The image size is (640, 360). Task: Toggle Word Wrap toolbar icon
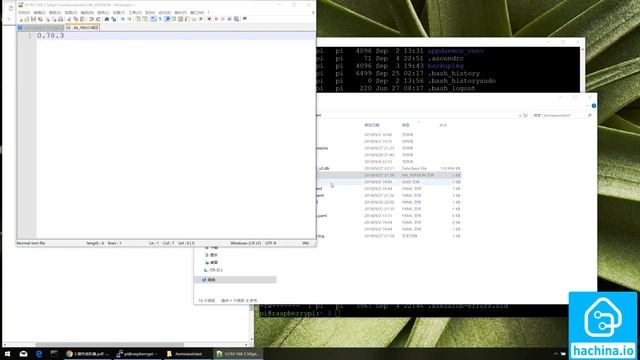coord(153,19)
